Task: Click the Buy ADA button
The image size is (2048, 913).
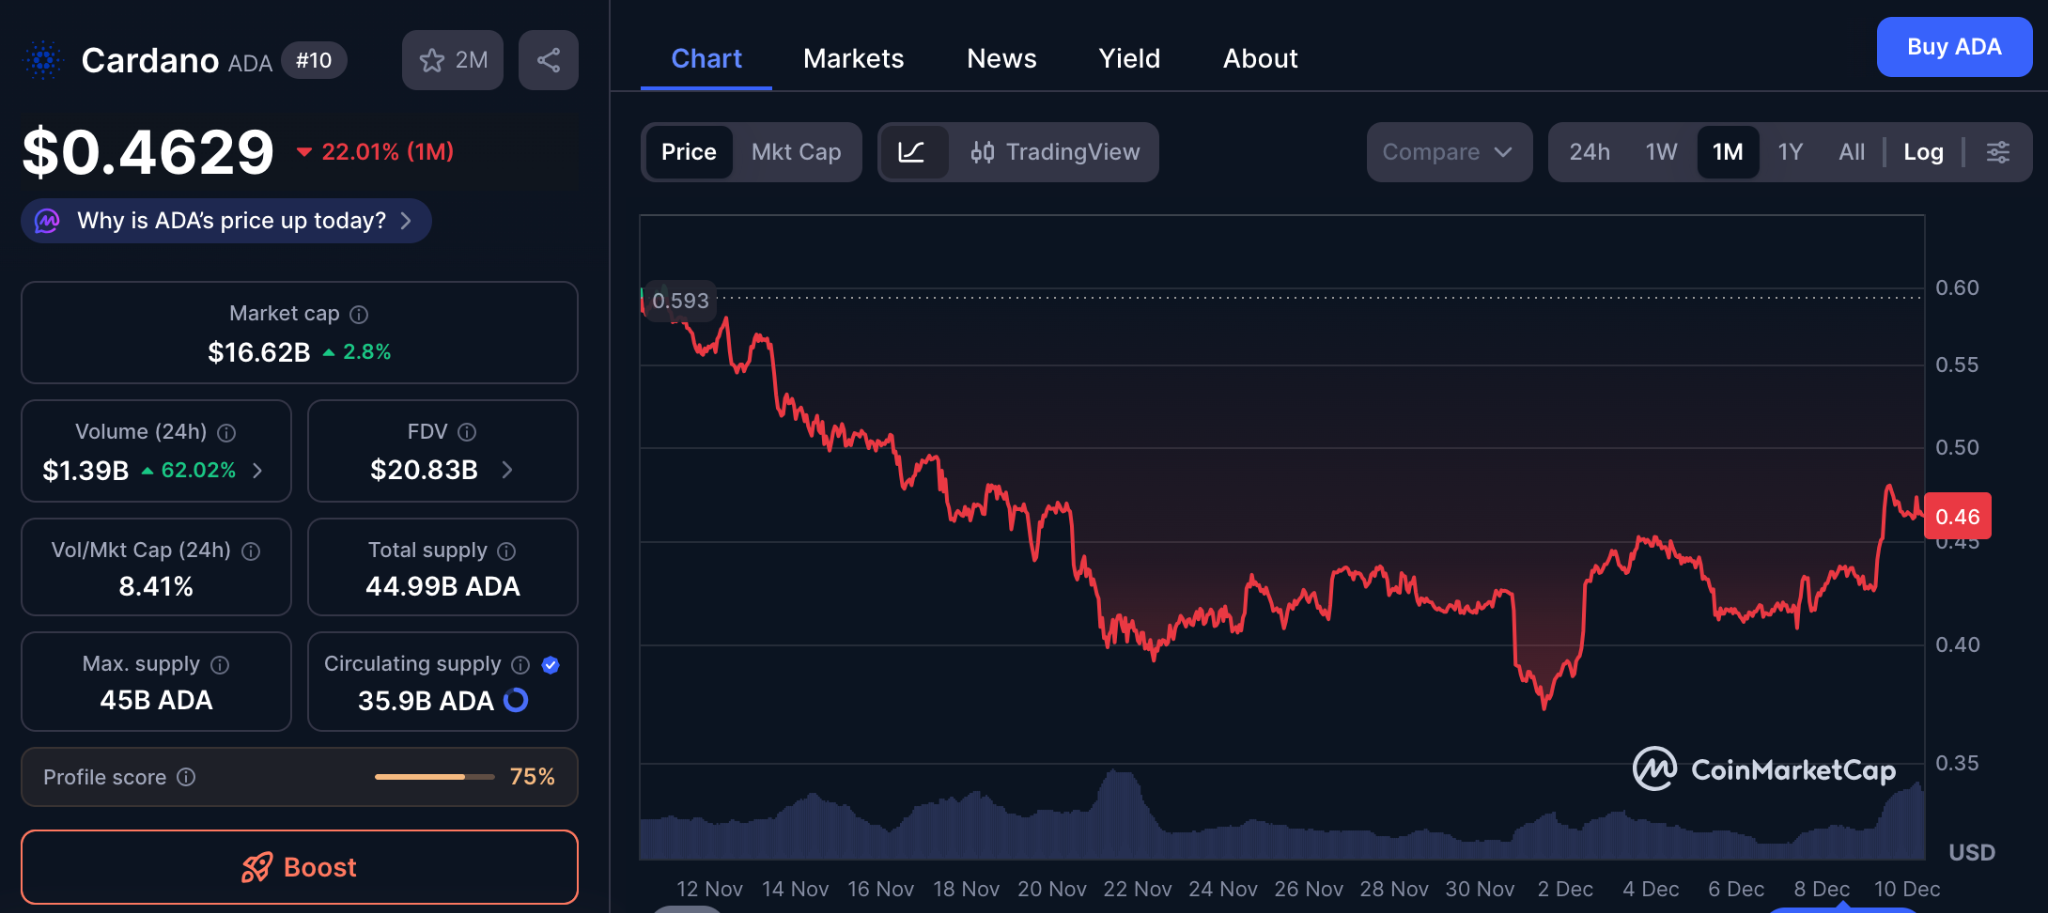Action: (x=1954, y=47)
